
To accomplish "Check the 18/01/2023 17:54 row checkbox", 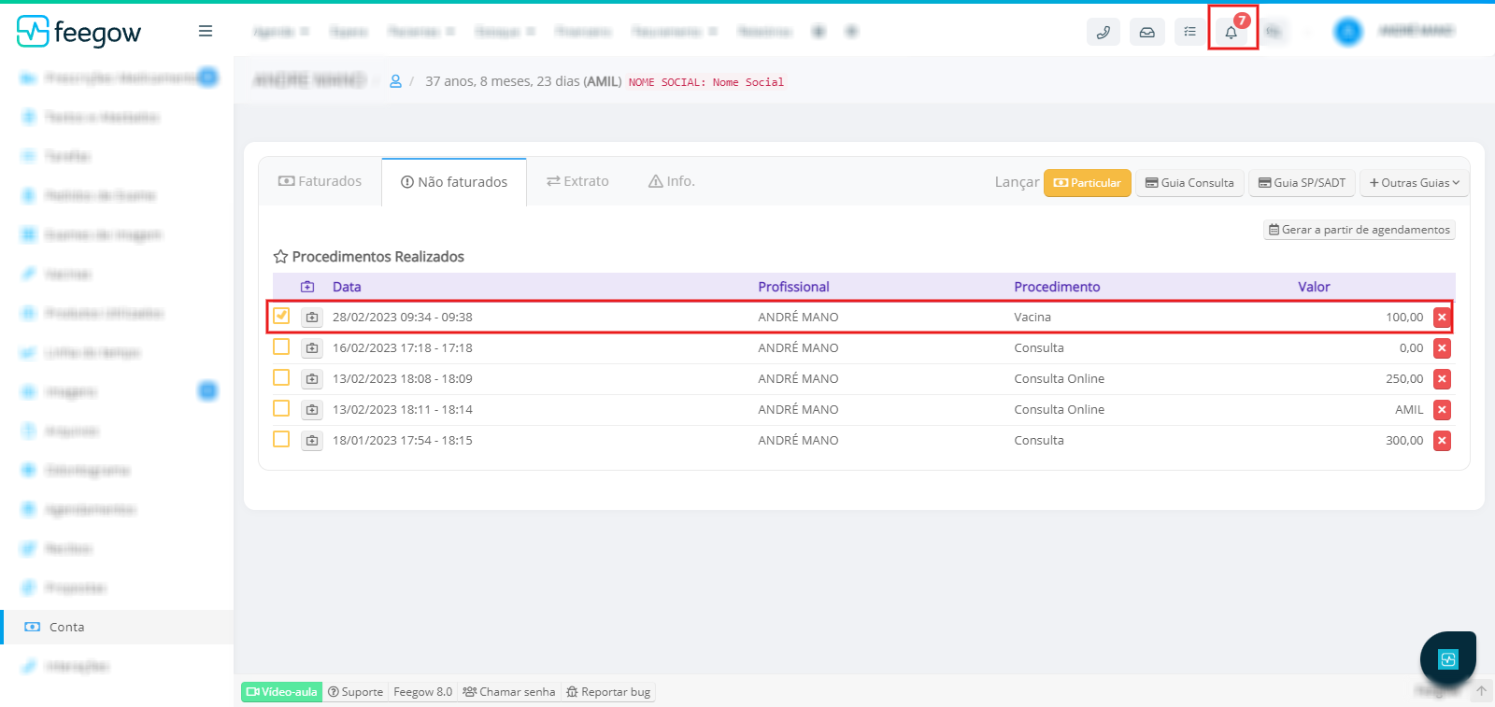I will click(281, 439).
